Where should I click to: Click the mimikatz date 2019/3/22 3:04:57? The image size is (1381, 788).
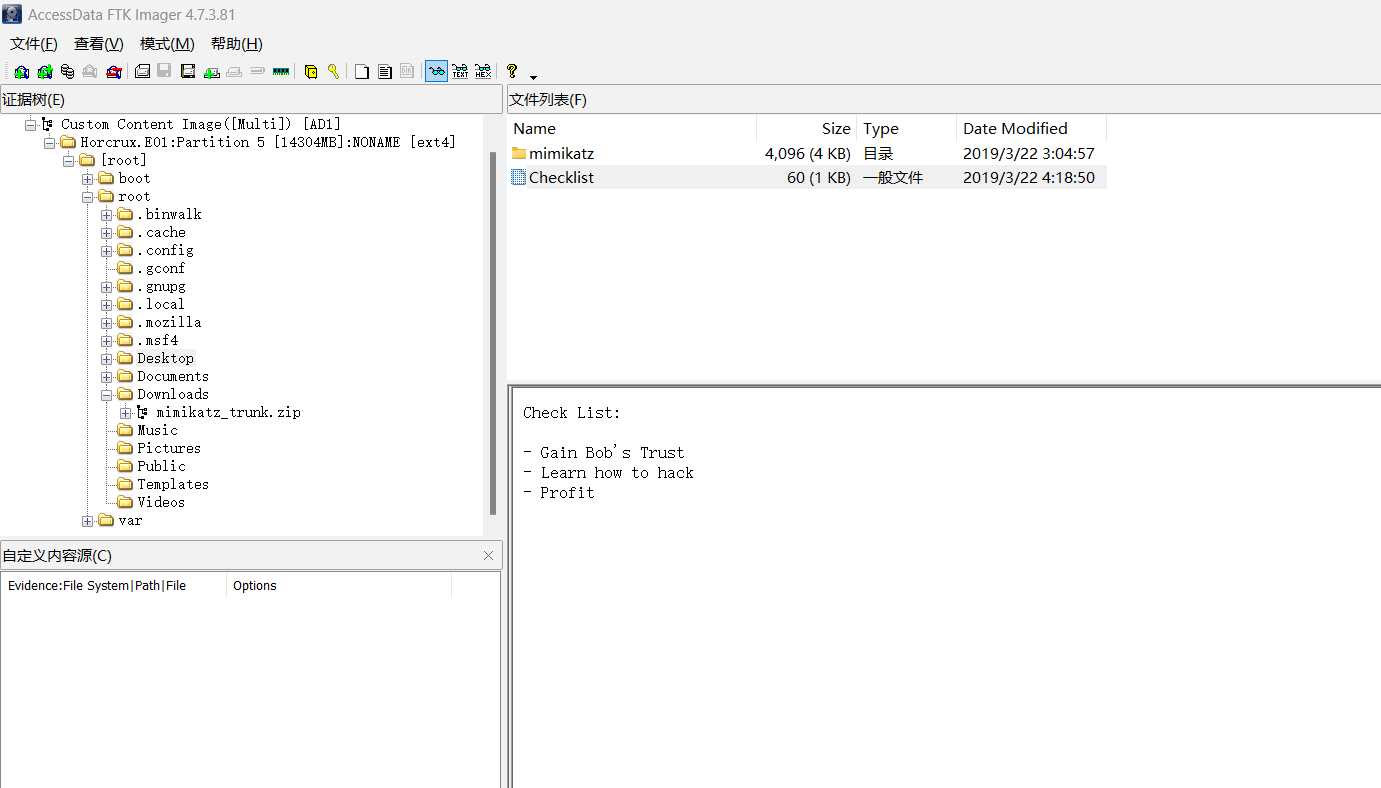(1028, 154)
